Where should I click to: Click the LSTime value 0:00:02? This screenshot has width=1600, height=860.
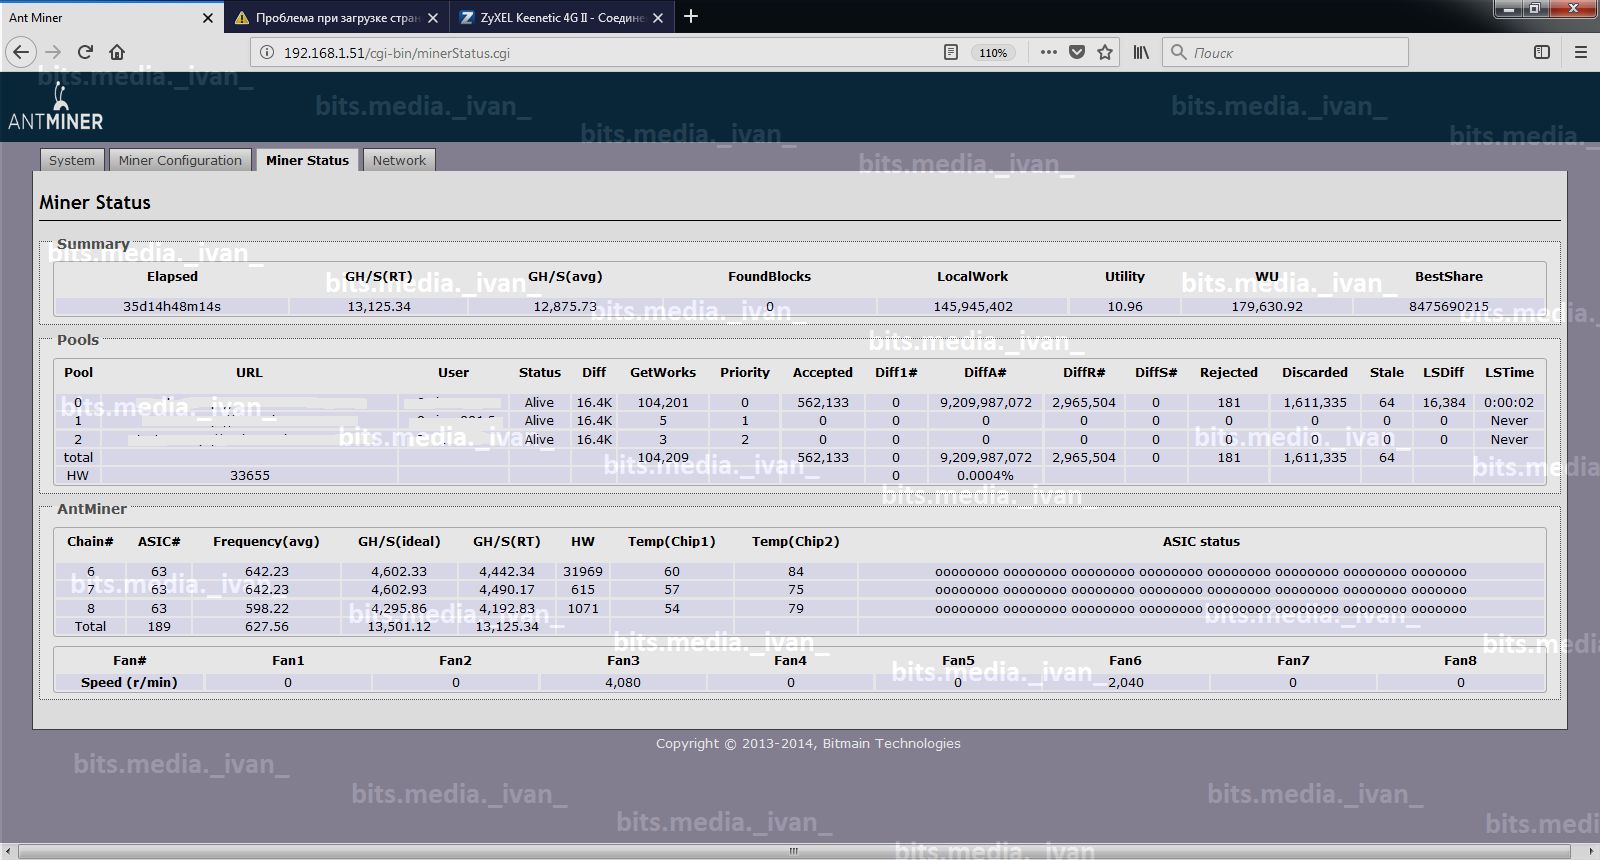1509,403
